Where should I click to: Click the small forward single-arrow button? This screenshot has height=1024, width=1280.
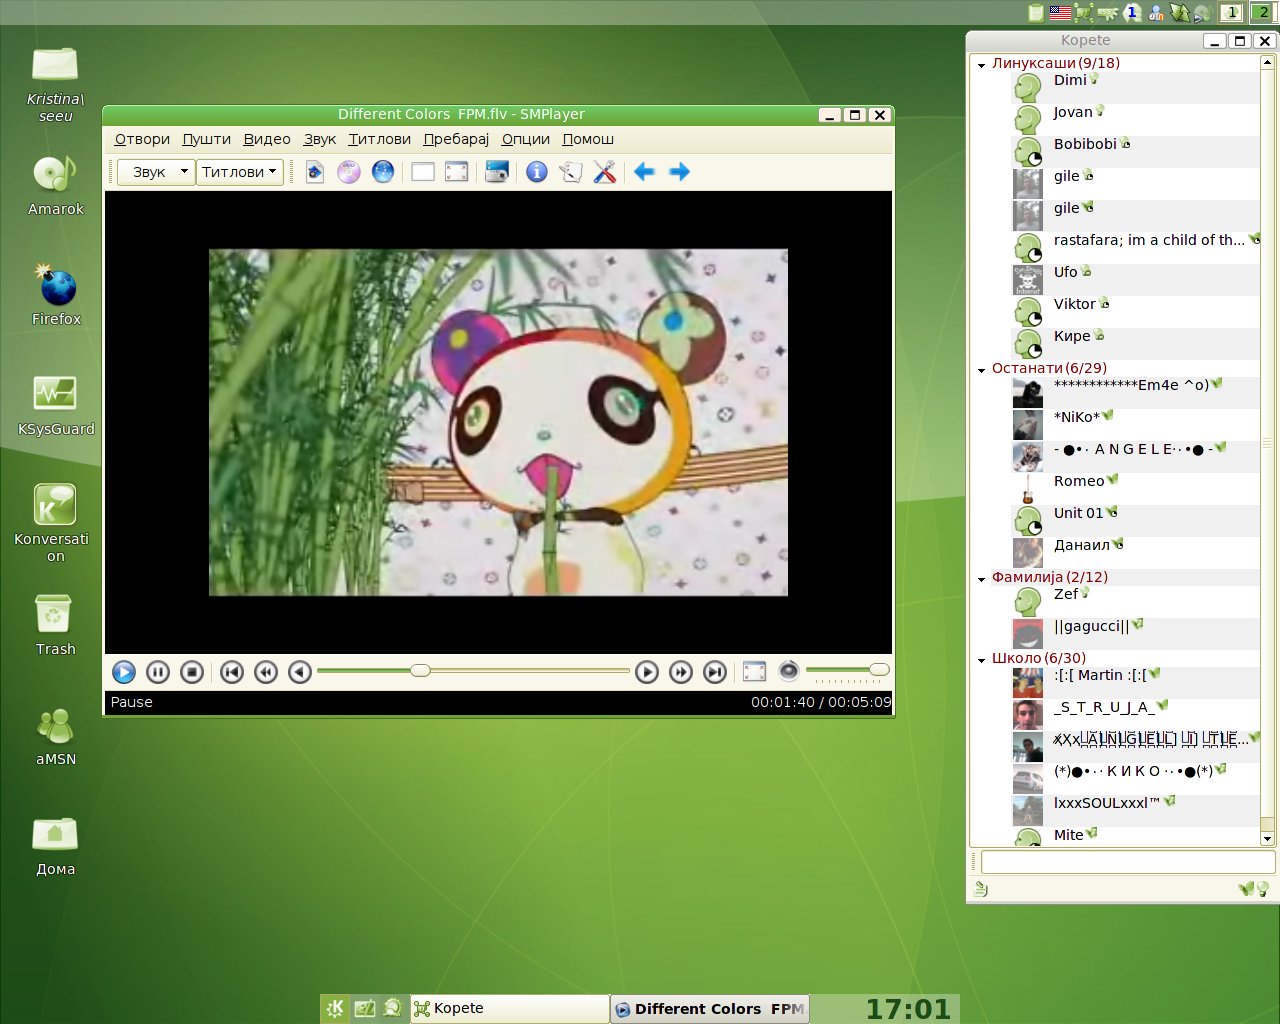point(647,672)
